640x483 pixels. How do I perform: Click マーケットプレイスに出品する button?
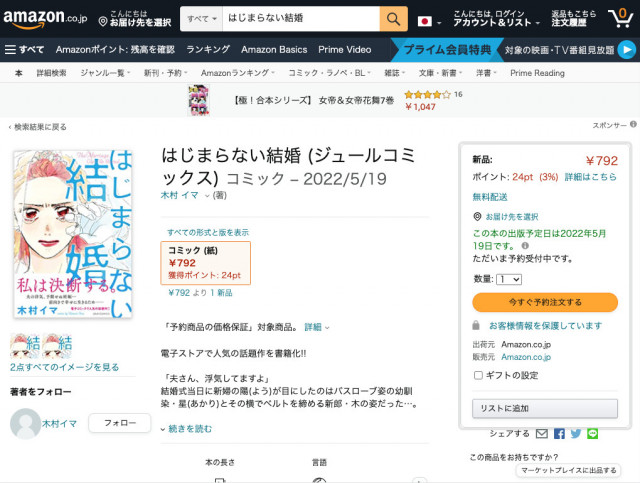point(569,470)
